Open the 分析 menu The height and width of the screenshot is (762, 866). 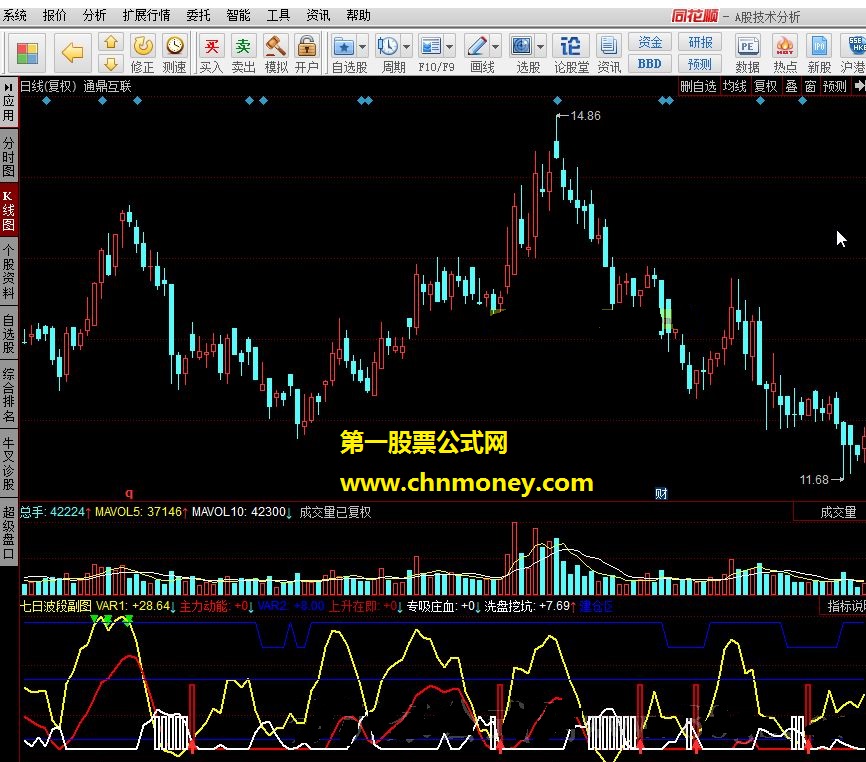(x=94, y=15)
